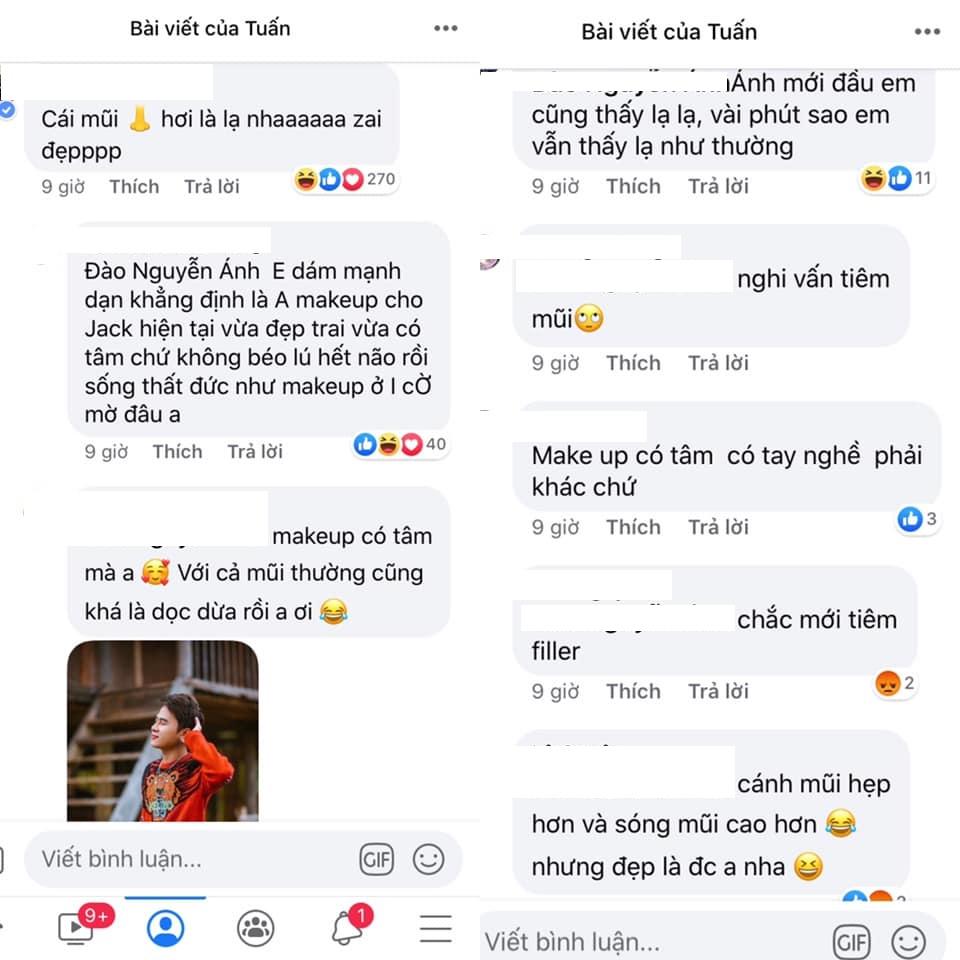Viewport: 960px width, 960px height.
Task: Reply to the 'chắc mới tiêm filler' comment
Action: coord(718,691)
